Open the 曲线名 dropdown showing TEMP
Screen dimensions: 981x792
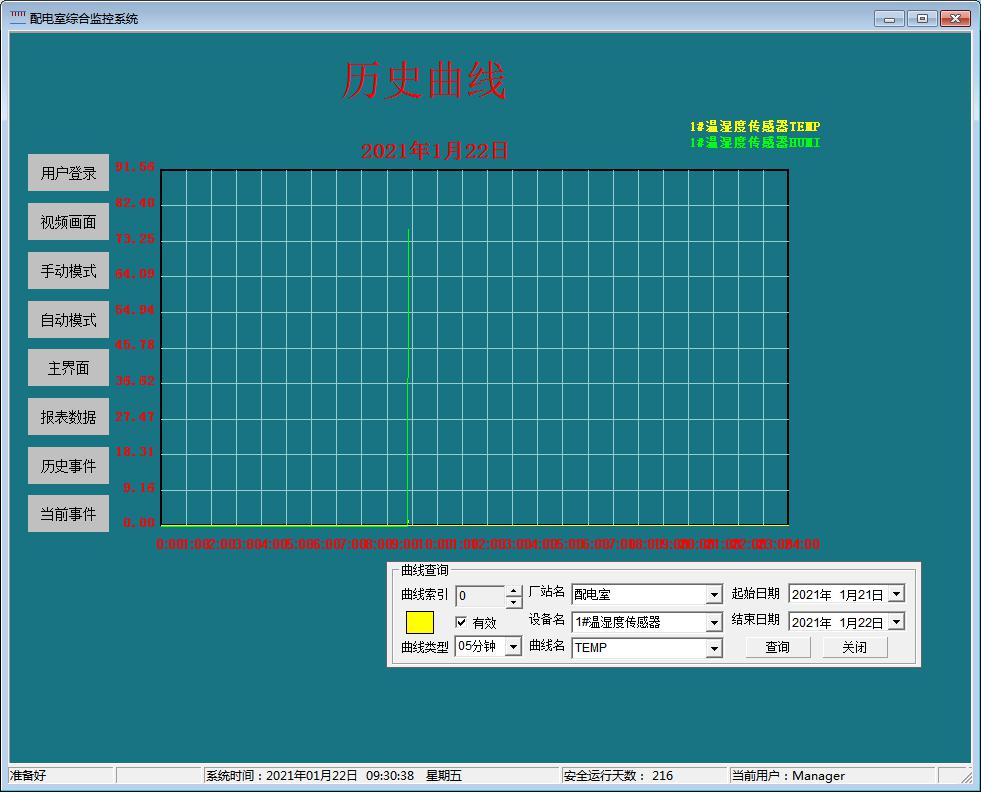click(714, 648)
